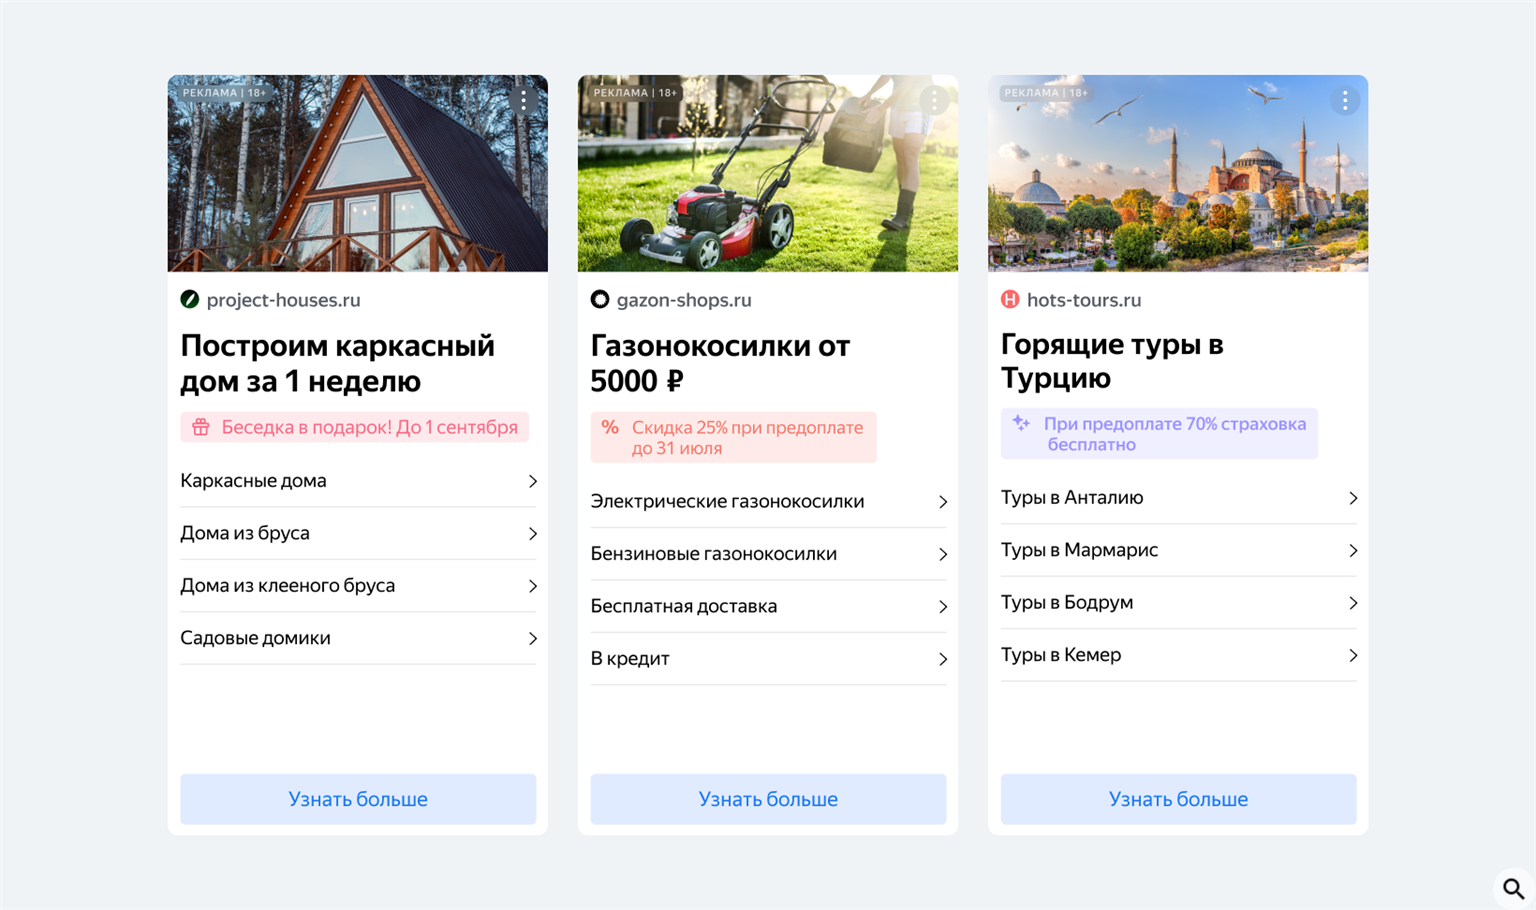Click the hots-tours.ru favicon
This screenshot has width=1536, height=910.
point(1010,299)
